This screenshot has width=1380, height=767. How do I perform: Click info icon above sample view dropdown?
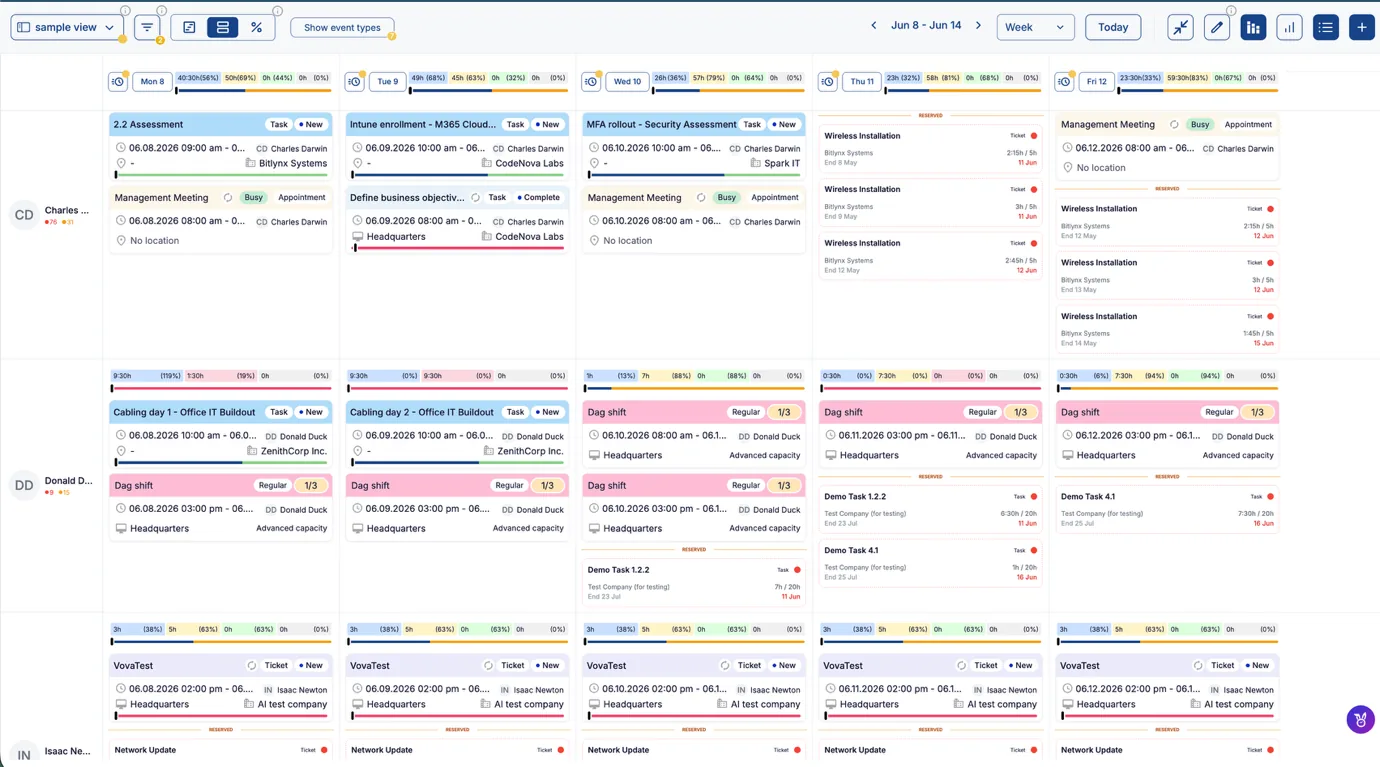coord(125,11)
